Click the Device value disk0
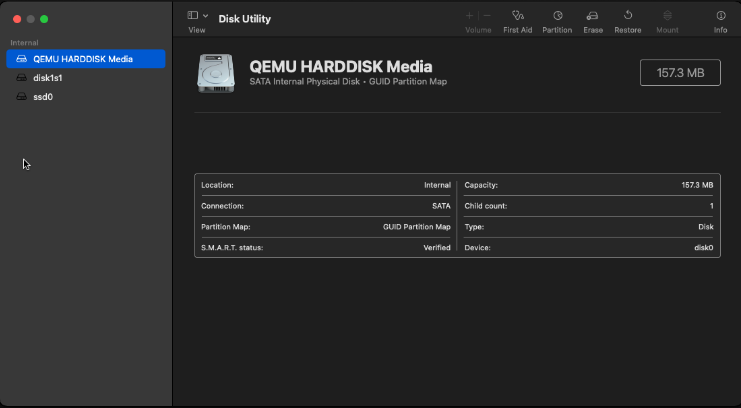Screen dimensions: 741x408 click(704, 248)
